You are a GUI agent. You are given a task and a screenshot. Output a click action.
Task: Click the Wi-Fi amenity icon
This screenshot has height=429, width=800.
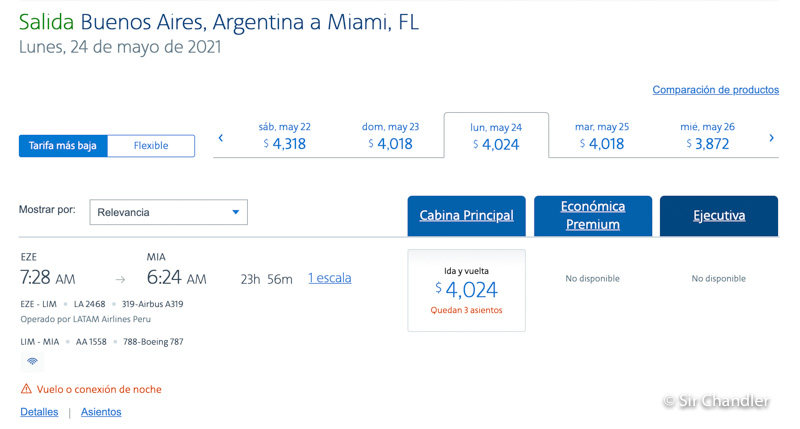tap(32, 361)
